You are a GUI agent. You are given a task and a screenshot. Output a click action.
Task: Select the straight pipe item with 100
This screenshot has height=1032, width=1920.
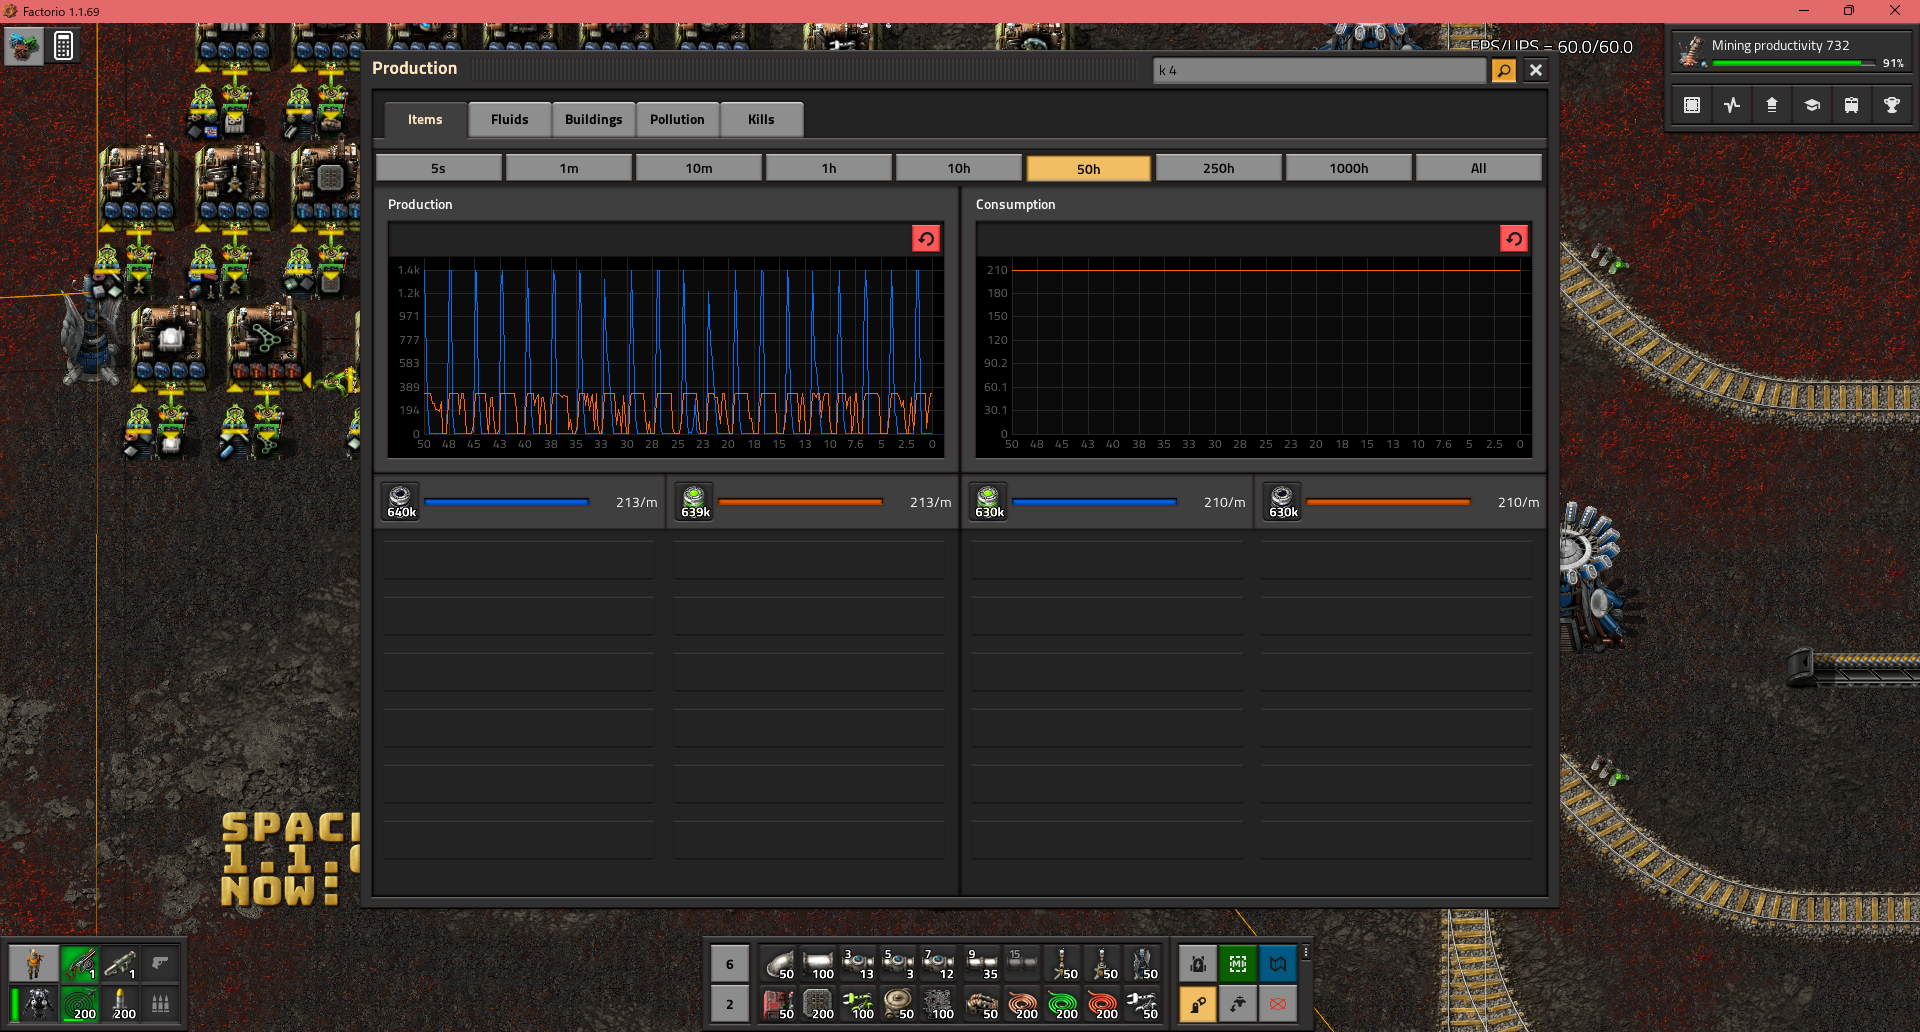click(819, 964)
